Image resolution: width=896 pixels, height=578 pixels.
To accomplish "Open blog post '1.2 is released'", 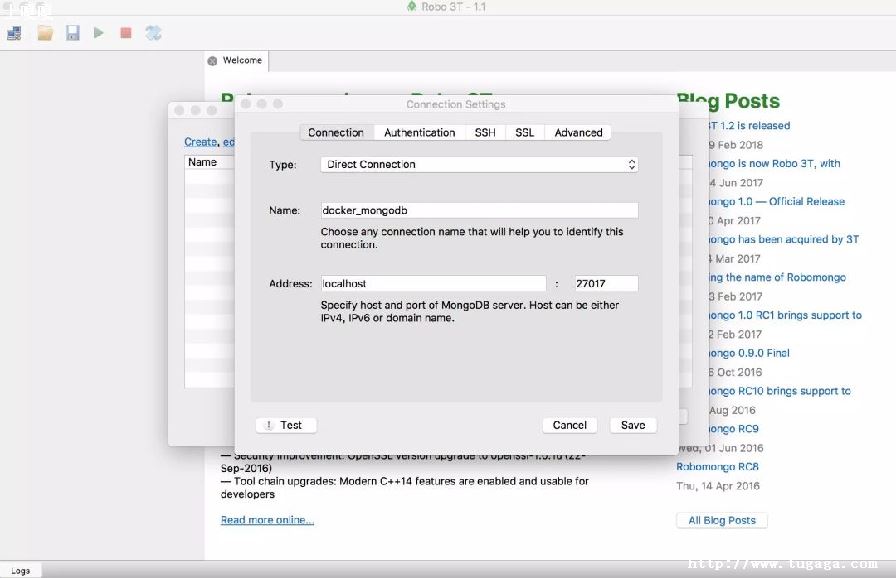I will tap(749, 126).
